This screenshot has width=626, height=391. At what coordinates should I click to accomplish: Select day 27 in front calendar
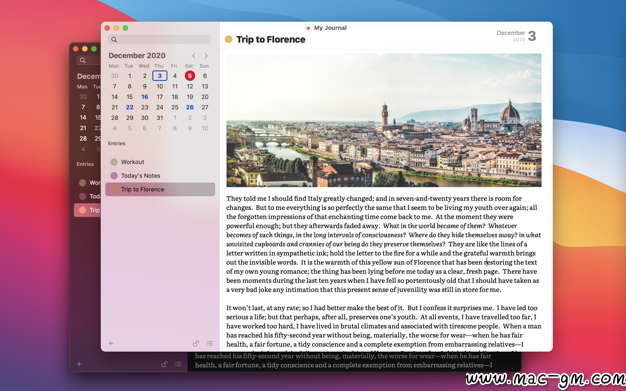205,107
